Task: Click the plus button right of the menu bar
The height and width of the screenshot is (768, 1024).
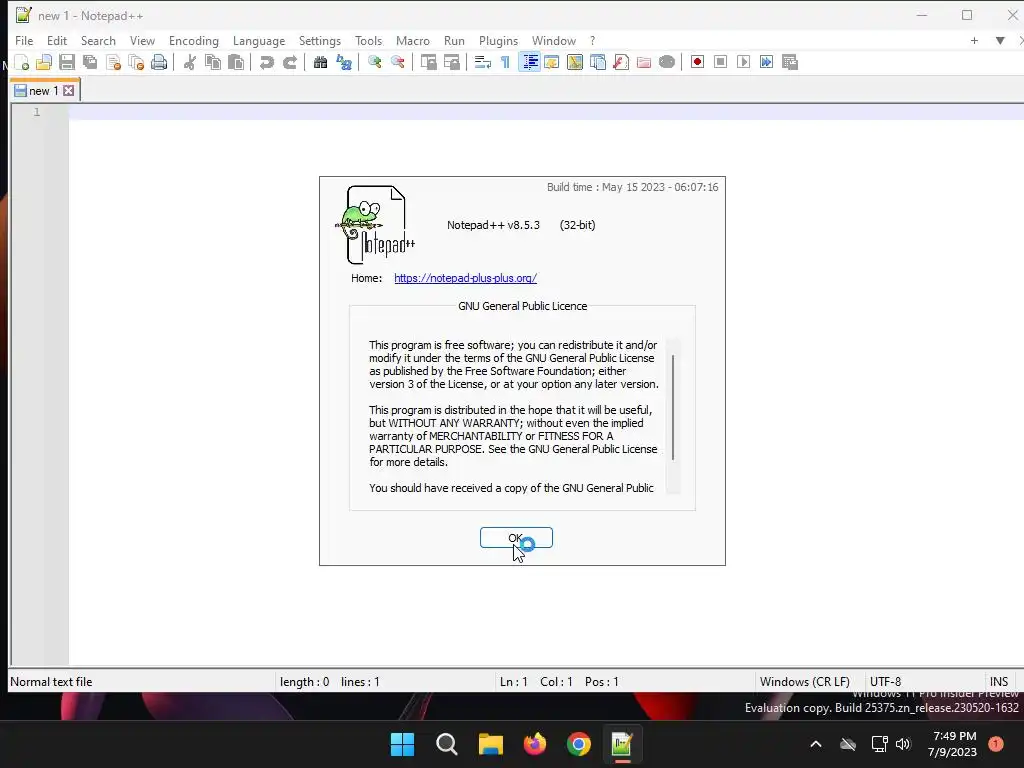Action: (974, 40)
